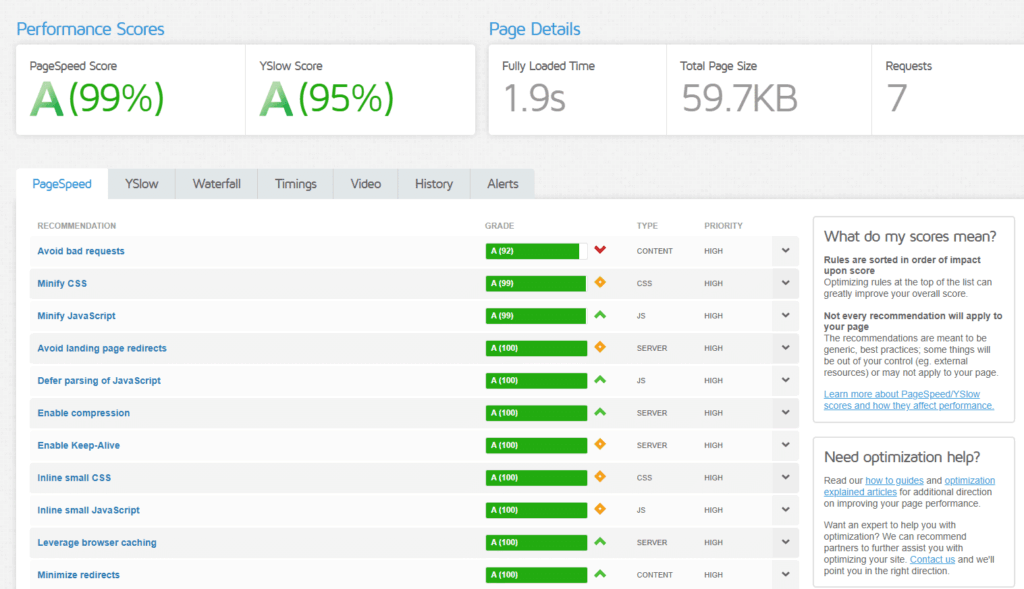Expand the Minify CSS recommendation row

pos(785,283)
